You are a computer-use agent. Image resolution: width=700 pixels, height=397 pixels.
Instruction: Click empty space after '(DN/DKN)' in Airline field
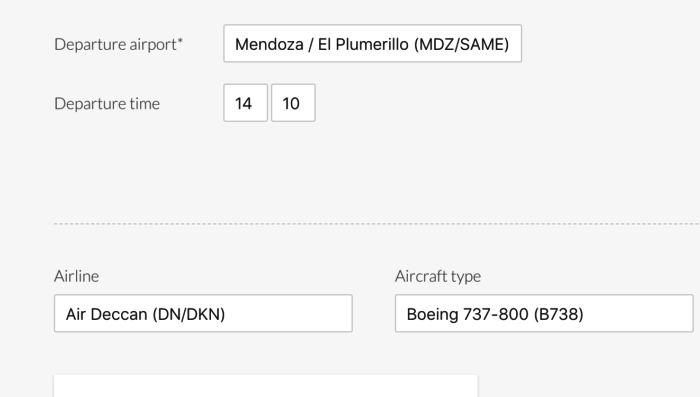[x=288, y=313]
